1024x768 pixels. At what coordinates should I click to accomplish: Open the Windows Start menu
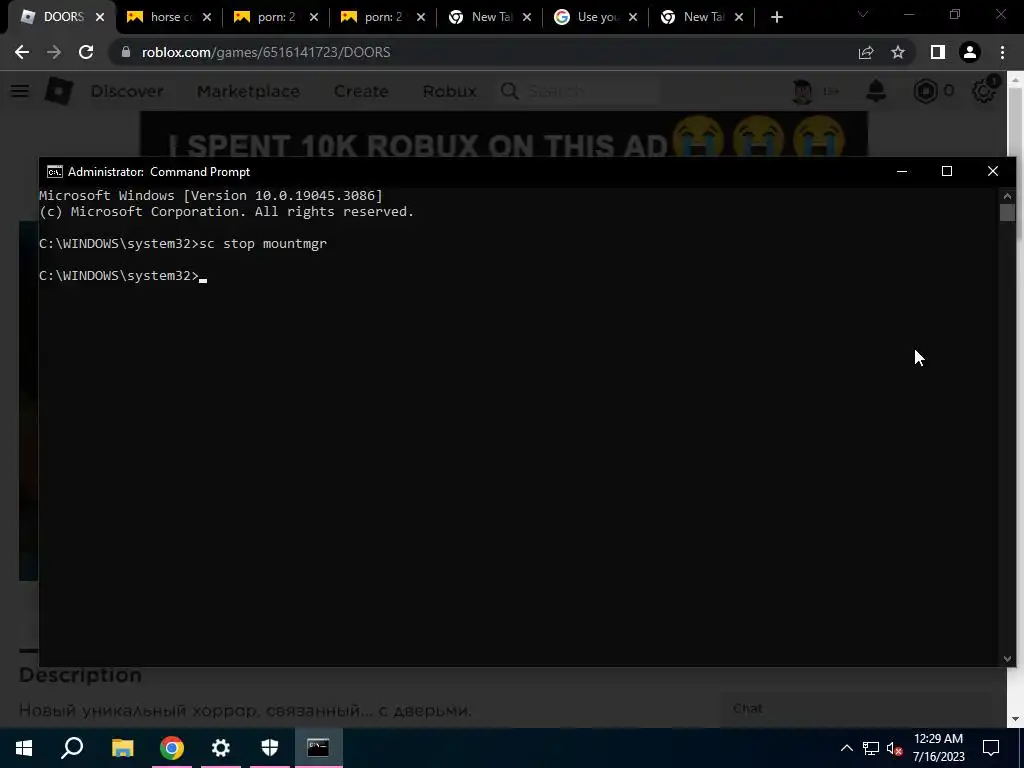[x=24, y=748]
